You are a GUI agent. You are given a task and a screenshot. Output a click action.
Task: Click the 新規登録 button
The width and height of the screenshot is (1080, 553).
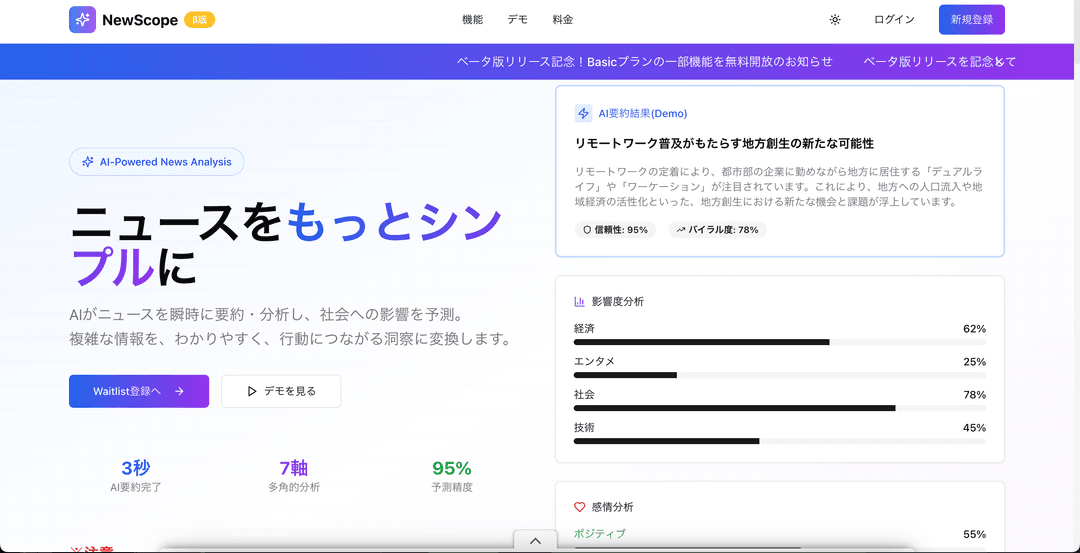[972, 20]
